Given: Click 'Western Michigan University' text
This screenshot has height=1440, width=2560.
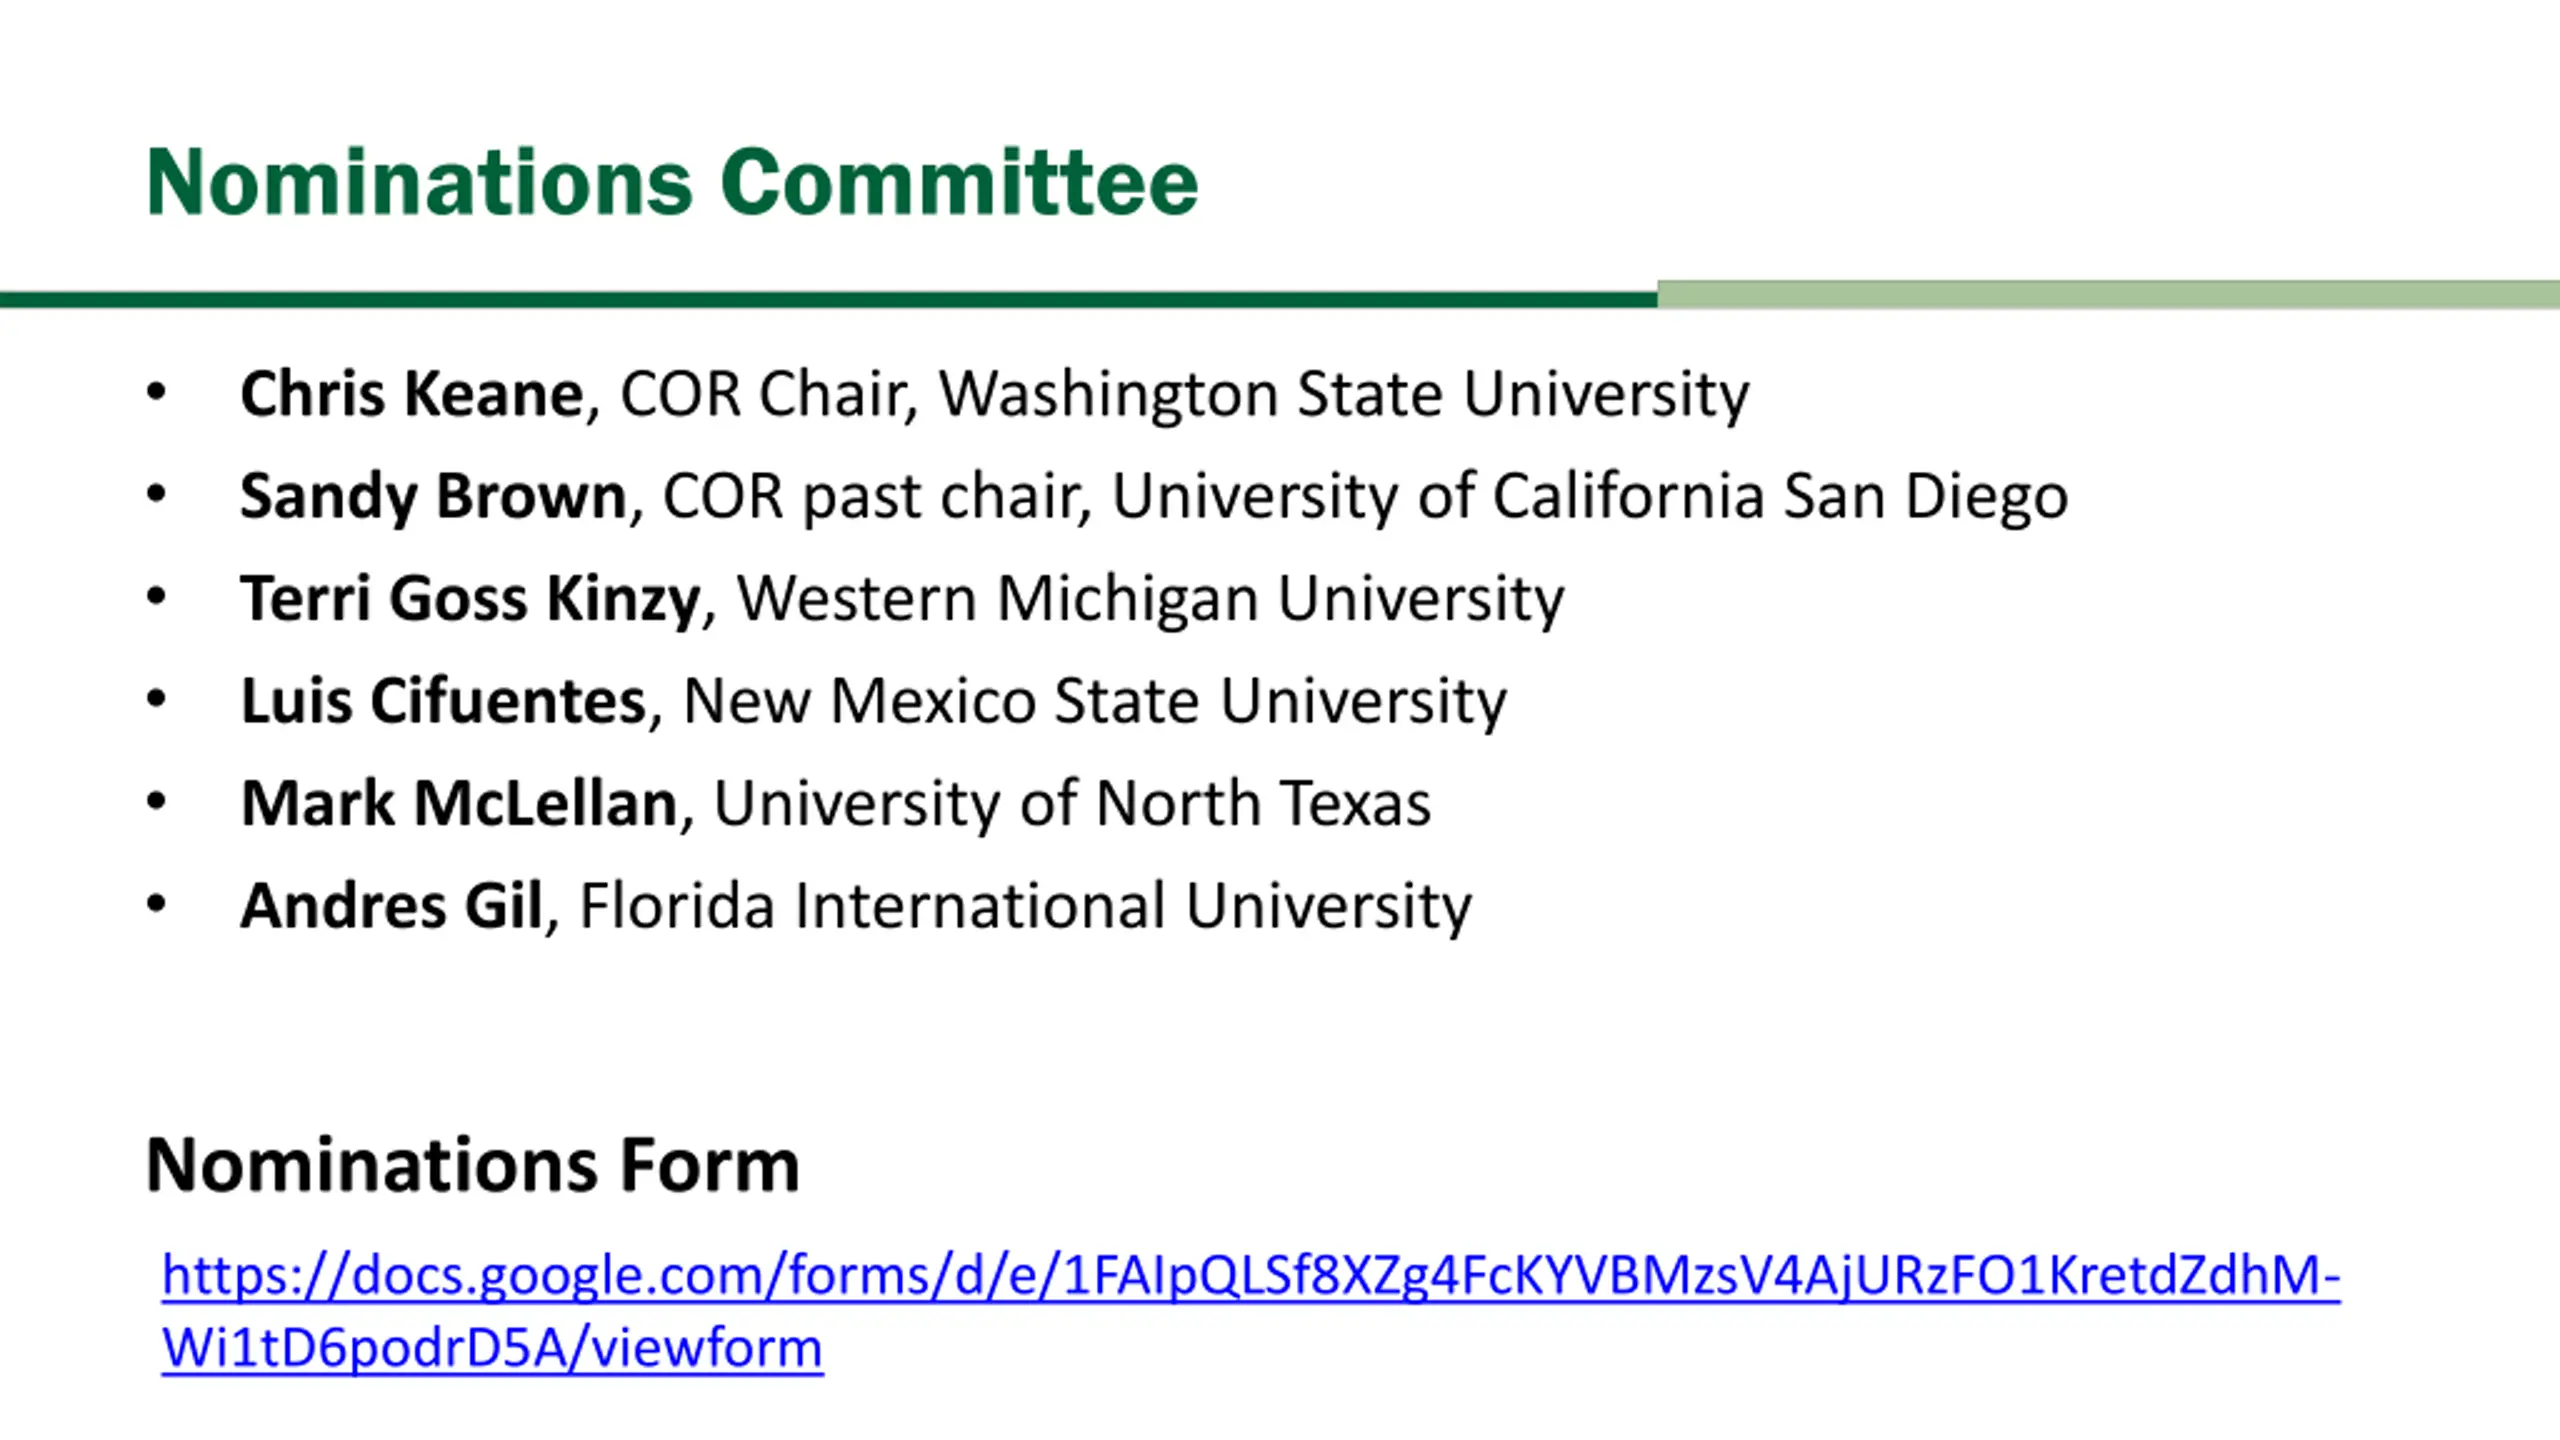Looking at the screenshot, I should [1151, 600].
